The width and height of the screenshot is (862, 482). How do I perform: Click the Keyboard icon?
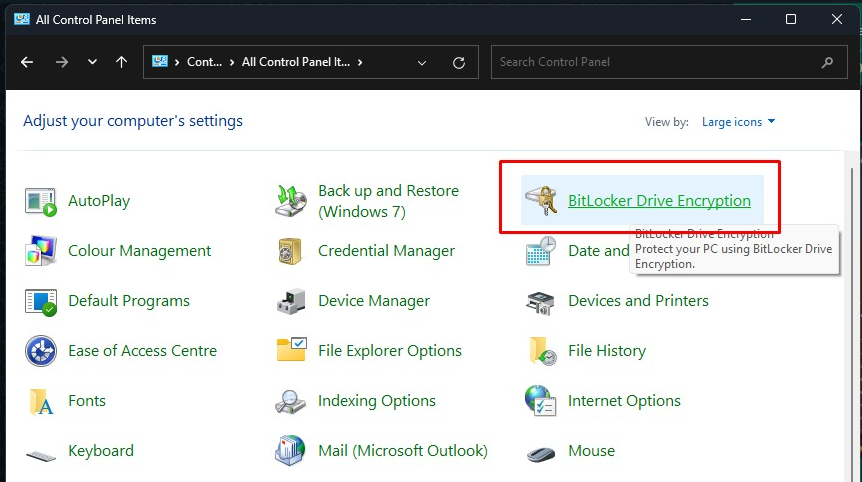(41, 456)
